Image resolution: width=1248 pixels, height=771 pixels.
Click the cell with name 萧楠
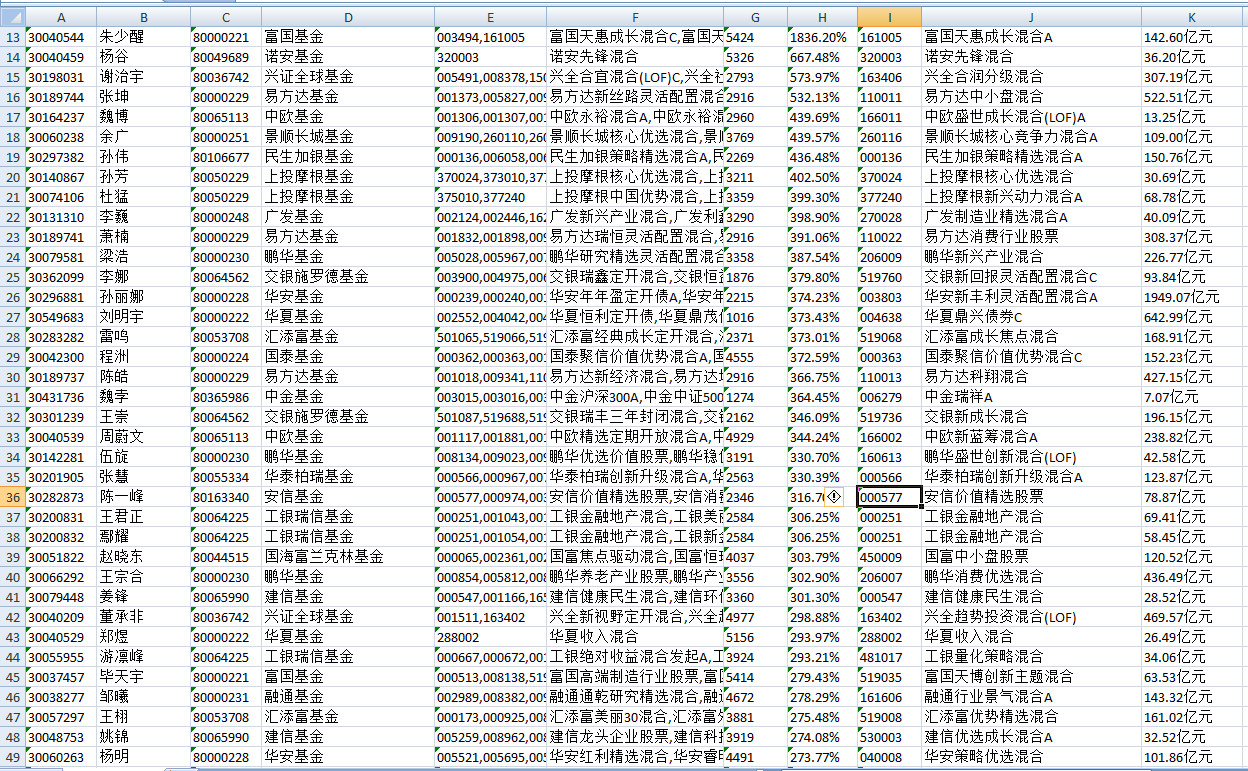click(144, 237)
